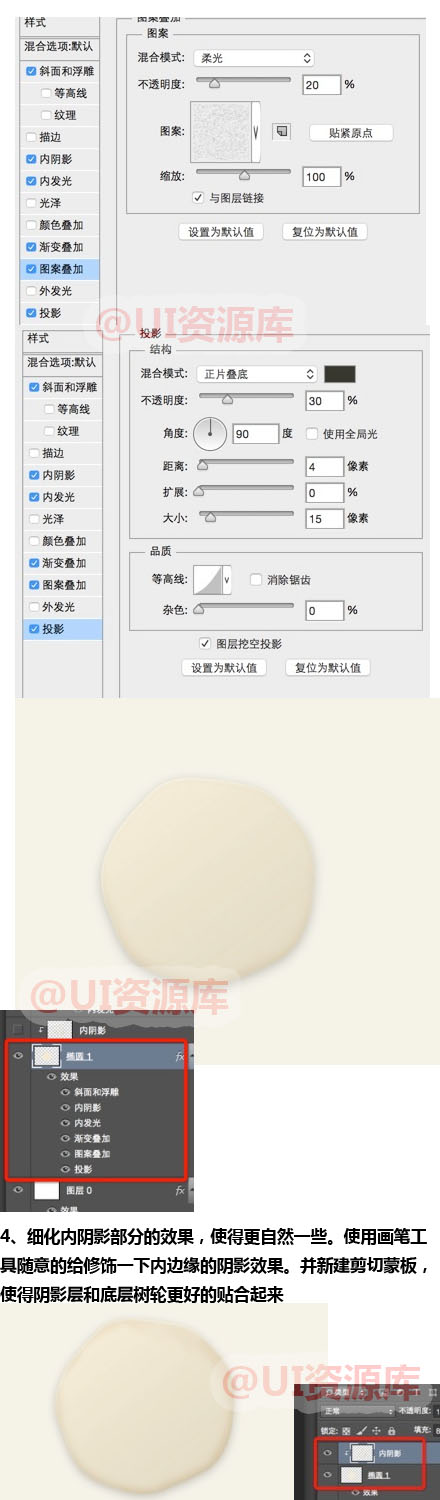Click the drop shadow contour thumbnail
440x1500 pixels.
coord(207,579)
